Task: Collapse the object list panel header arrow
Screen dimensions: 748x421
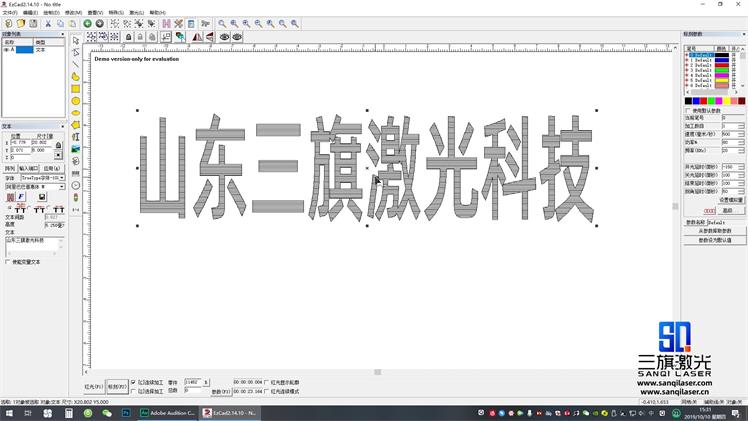Action: coord(62,34)
